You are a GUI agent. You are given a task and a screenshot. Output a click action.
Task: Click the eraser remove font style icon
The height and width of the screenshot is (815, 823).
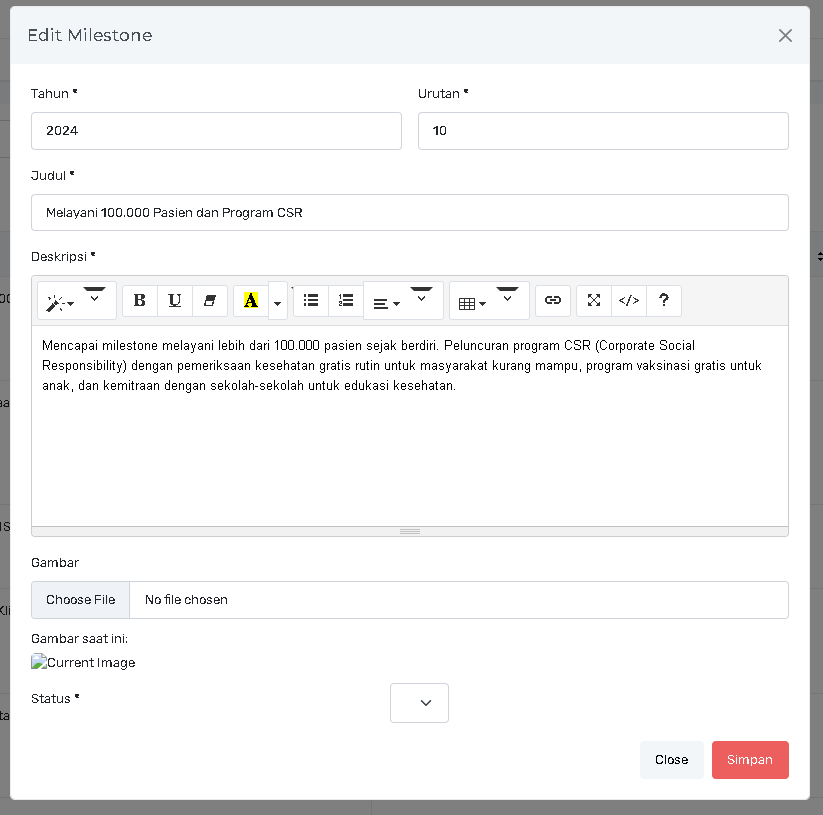pyautogui.click(x=210, y=301)
